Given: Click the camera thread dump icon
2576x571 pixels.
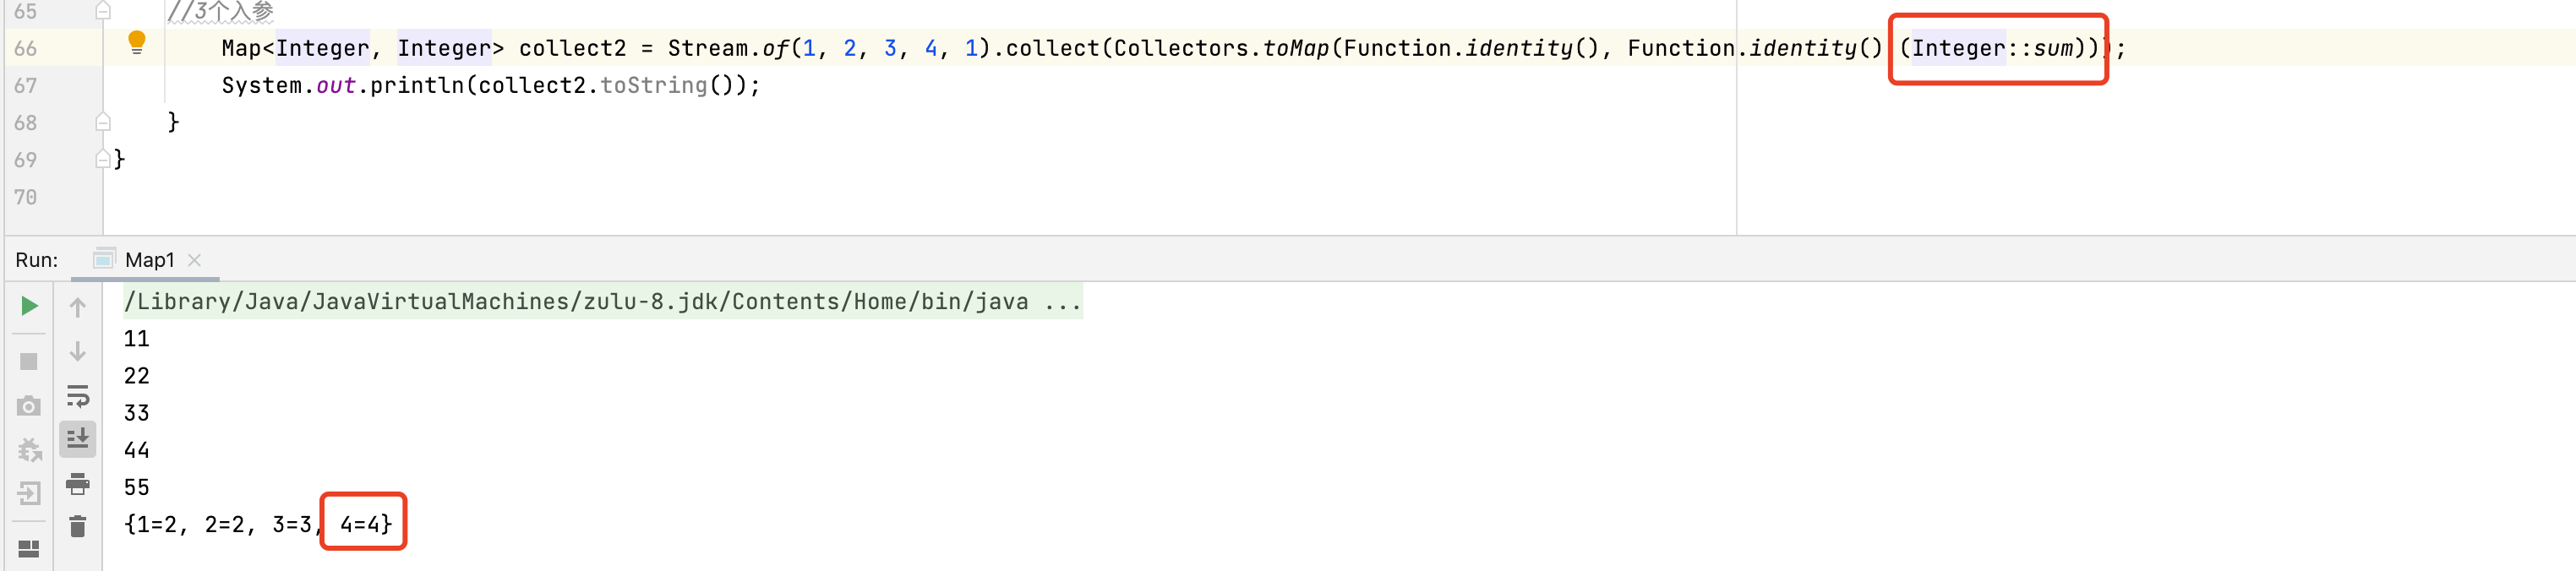Looking at the screenshot, I should [29, 406].
